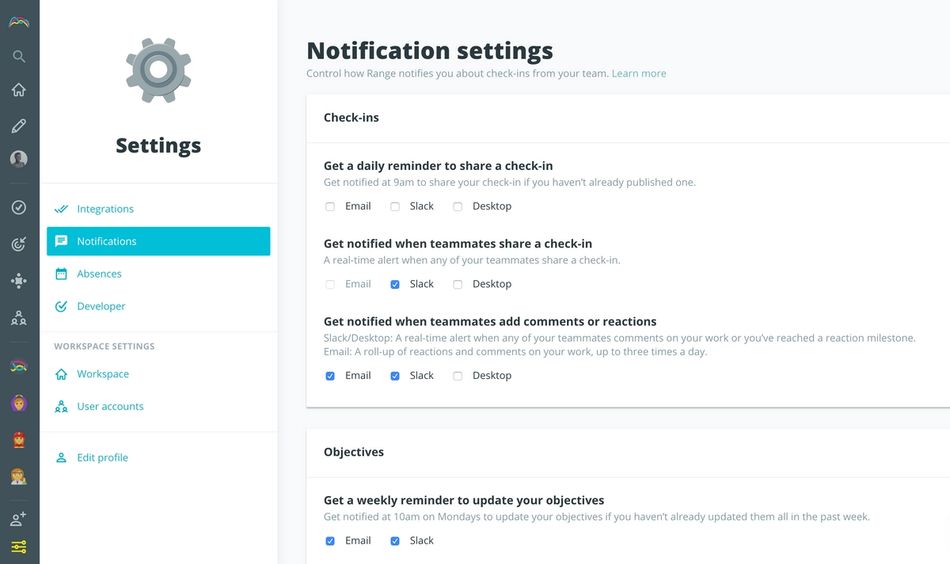Open the Integrations settings page
Image resolution: width=950 pixels, height=564 pixels.
point(105,209)
